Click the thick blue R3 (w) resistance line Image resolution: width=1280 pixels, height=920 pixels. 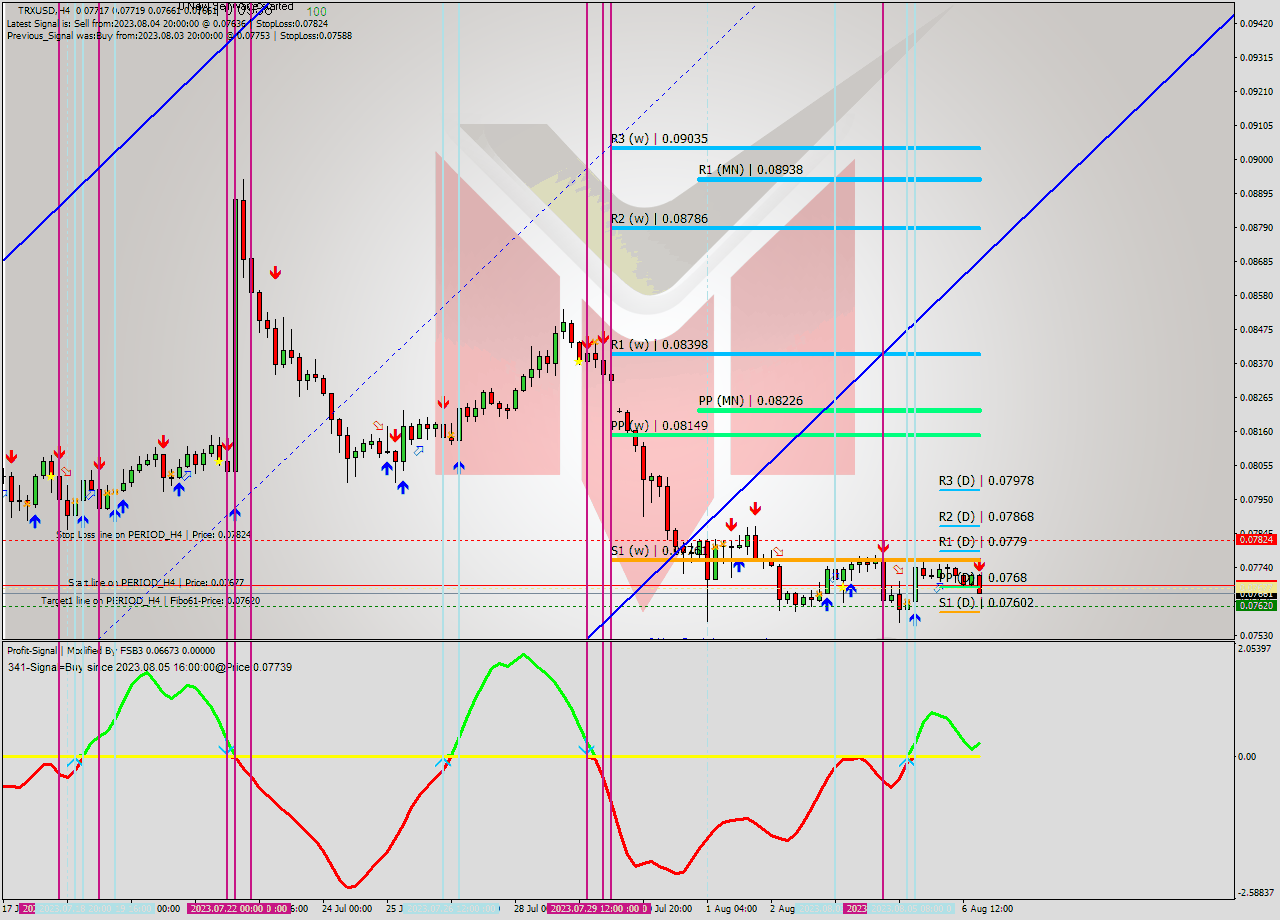tap(795, 148)
